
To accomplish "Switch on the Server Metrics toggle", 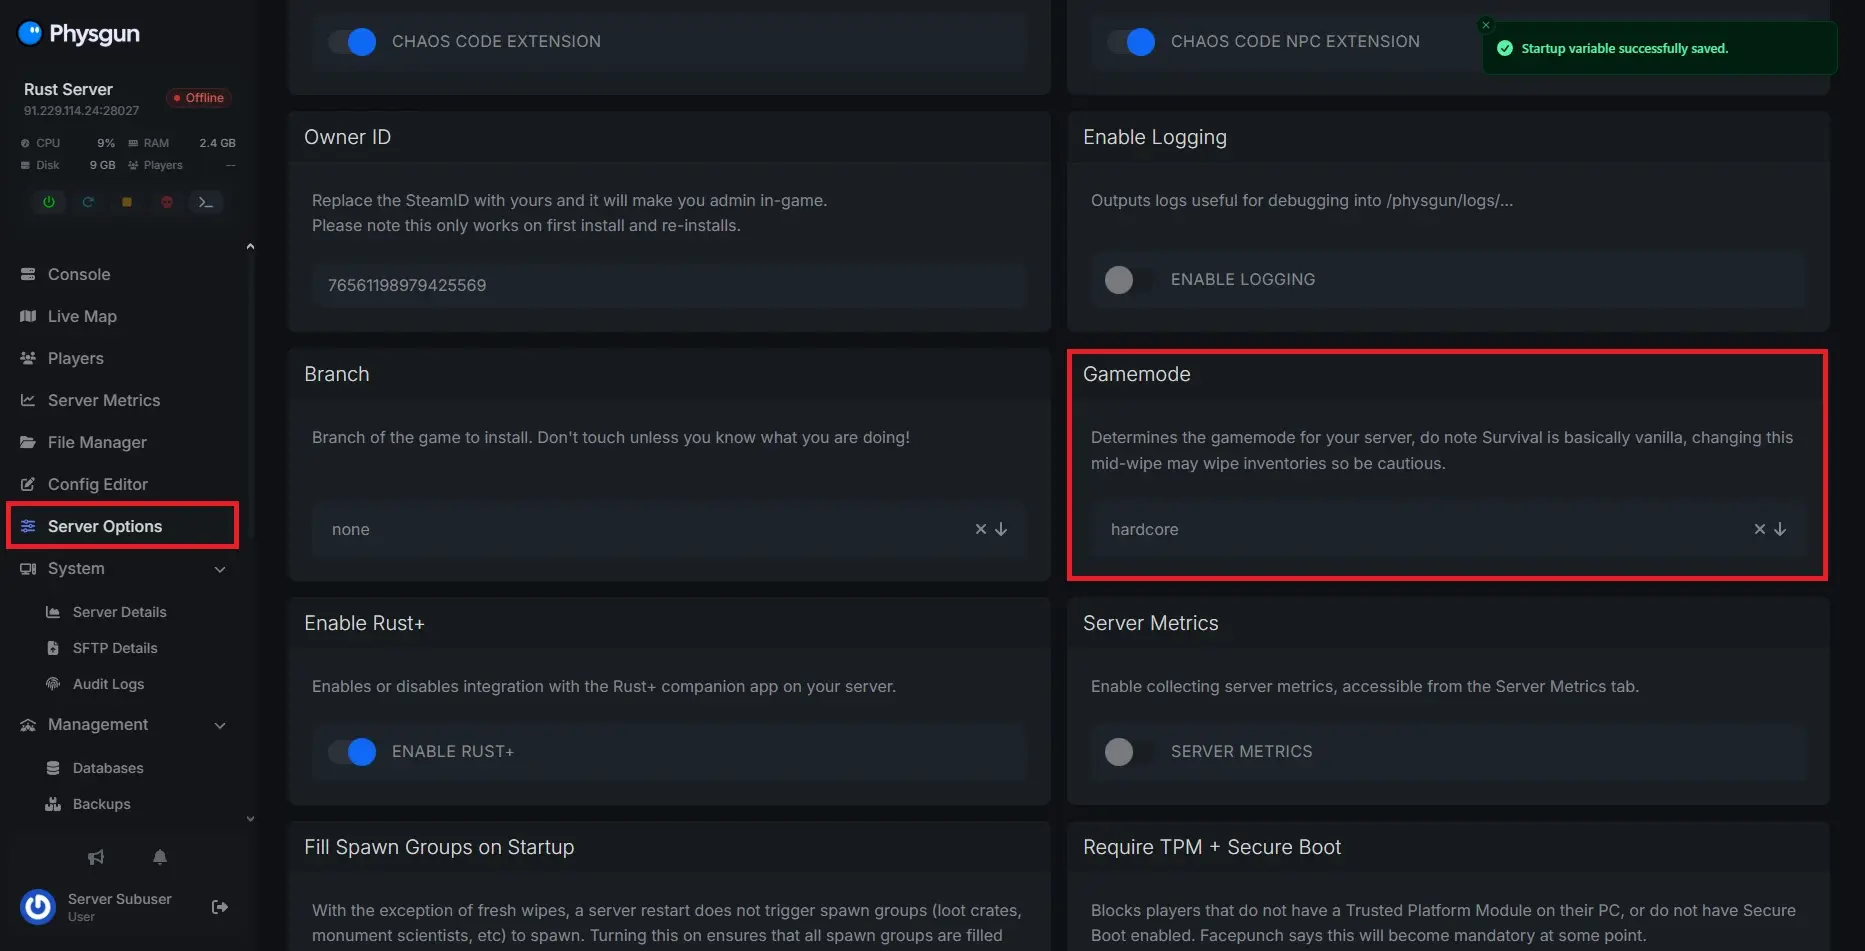I will point(1120,752).
